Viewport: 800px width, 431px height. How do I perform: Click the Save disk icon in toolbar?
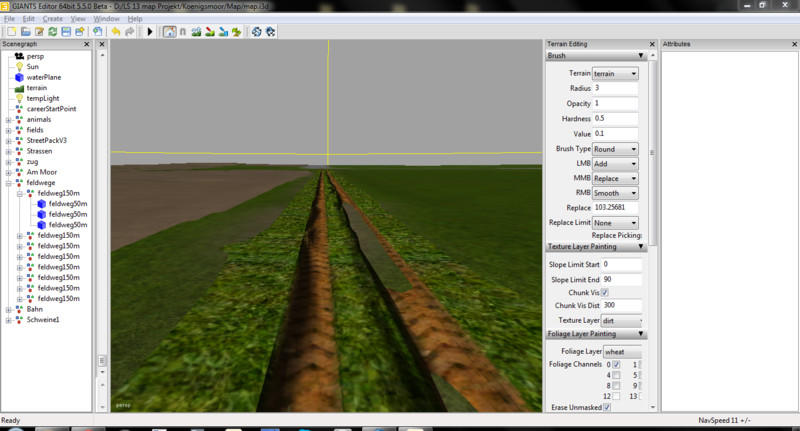[x=66, y=32]
